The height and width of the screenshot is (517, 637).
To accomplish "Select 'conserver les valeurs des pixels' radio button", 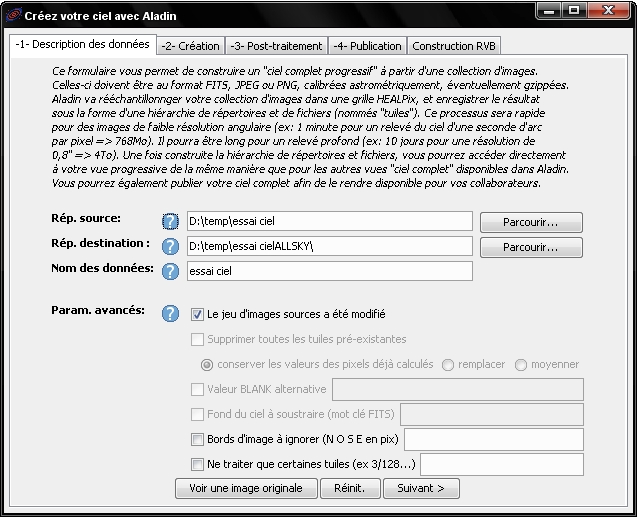I will tap(207, 365).
